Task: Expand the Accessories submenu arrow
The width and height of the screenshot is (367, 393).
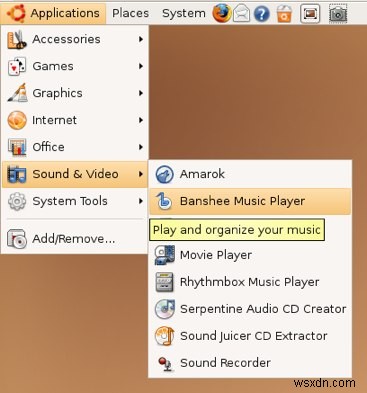Action: (141, 39)
